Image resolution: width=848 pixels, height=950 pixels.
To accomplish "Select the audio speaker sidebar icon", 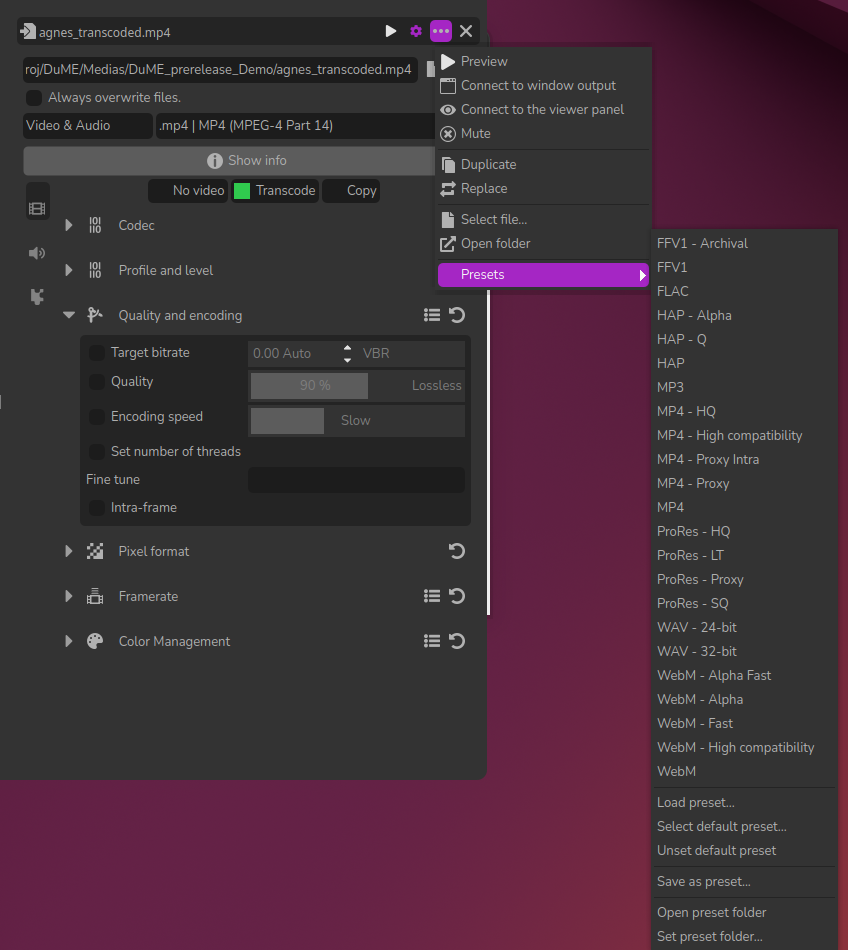I will (x=37, y=253).
